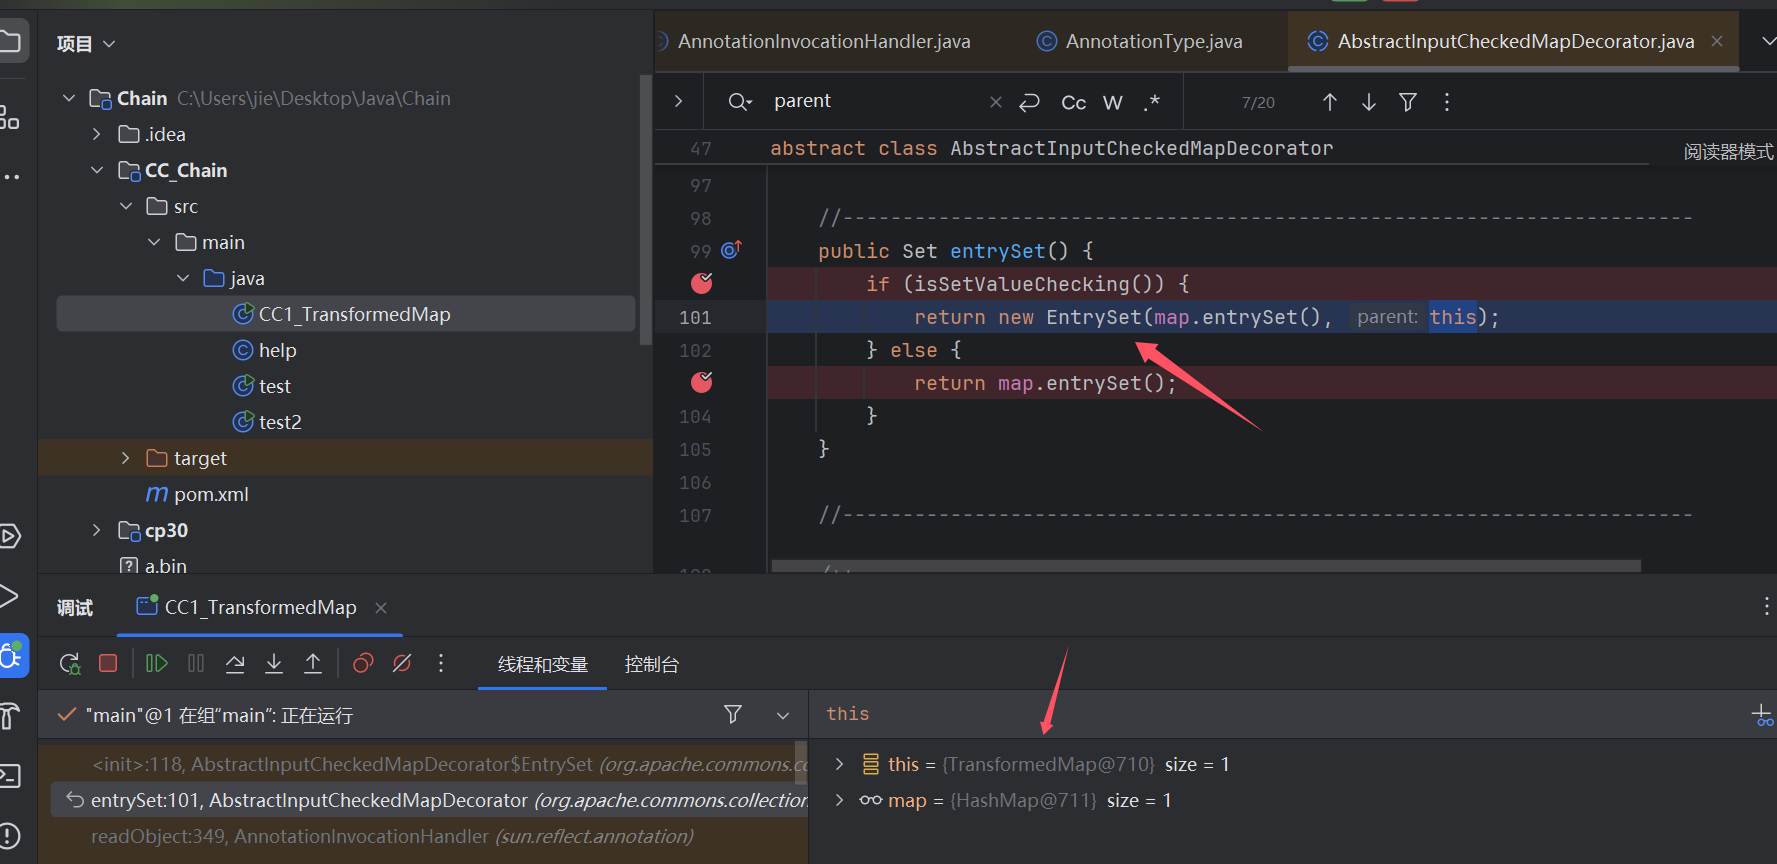The width and height of the screenshot is (1777, 864).
Task: Mute all breakpoints
Action: click(x=402, y=664)
